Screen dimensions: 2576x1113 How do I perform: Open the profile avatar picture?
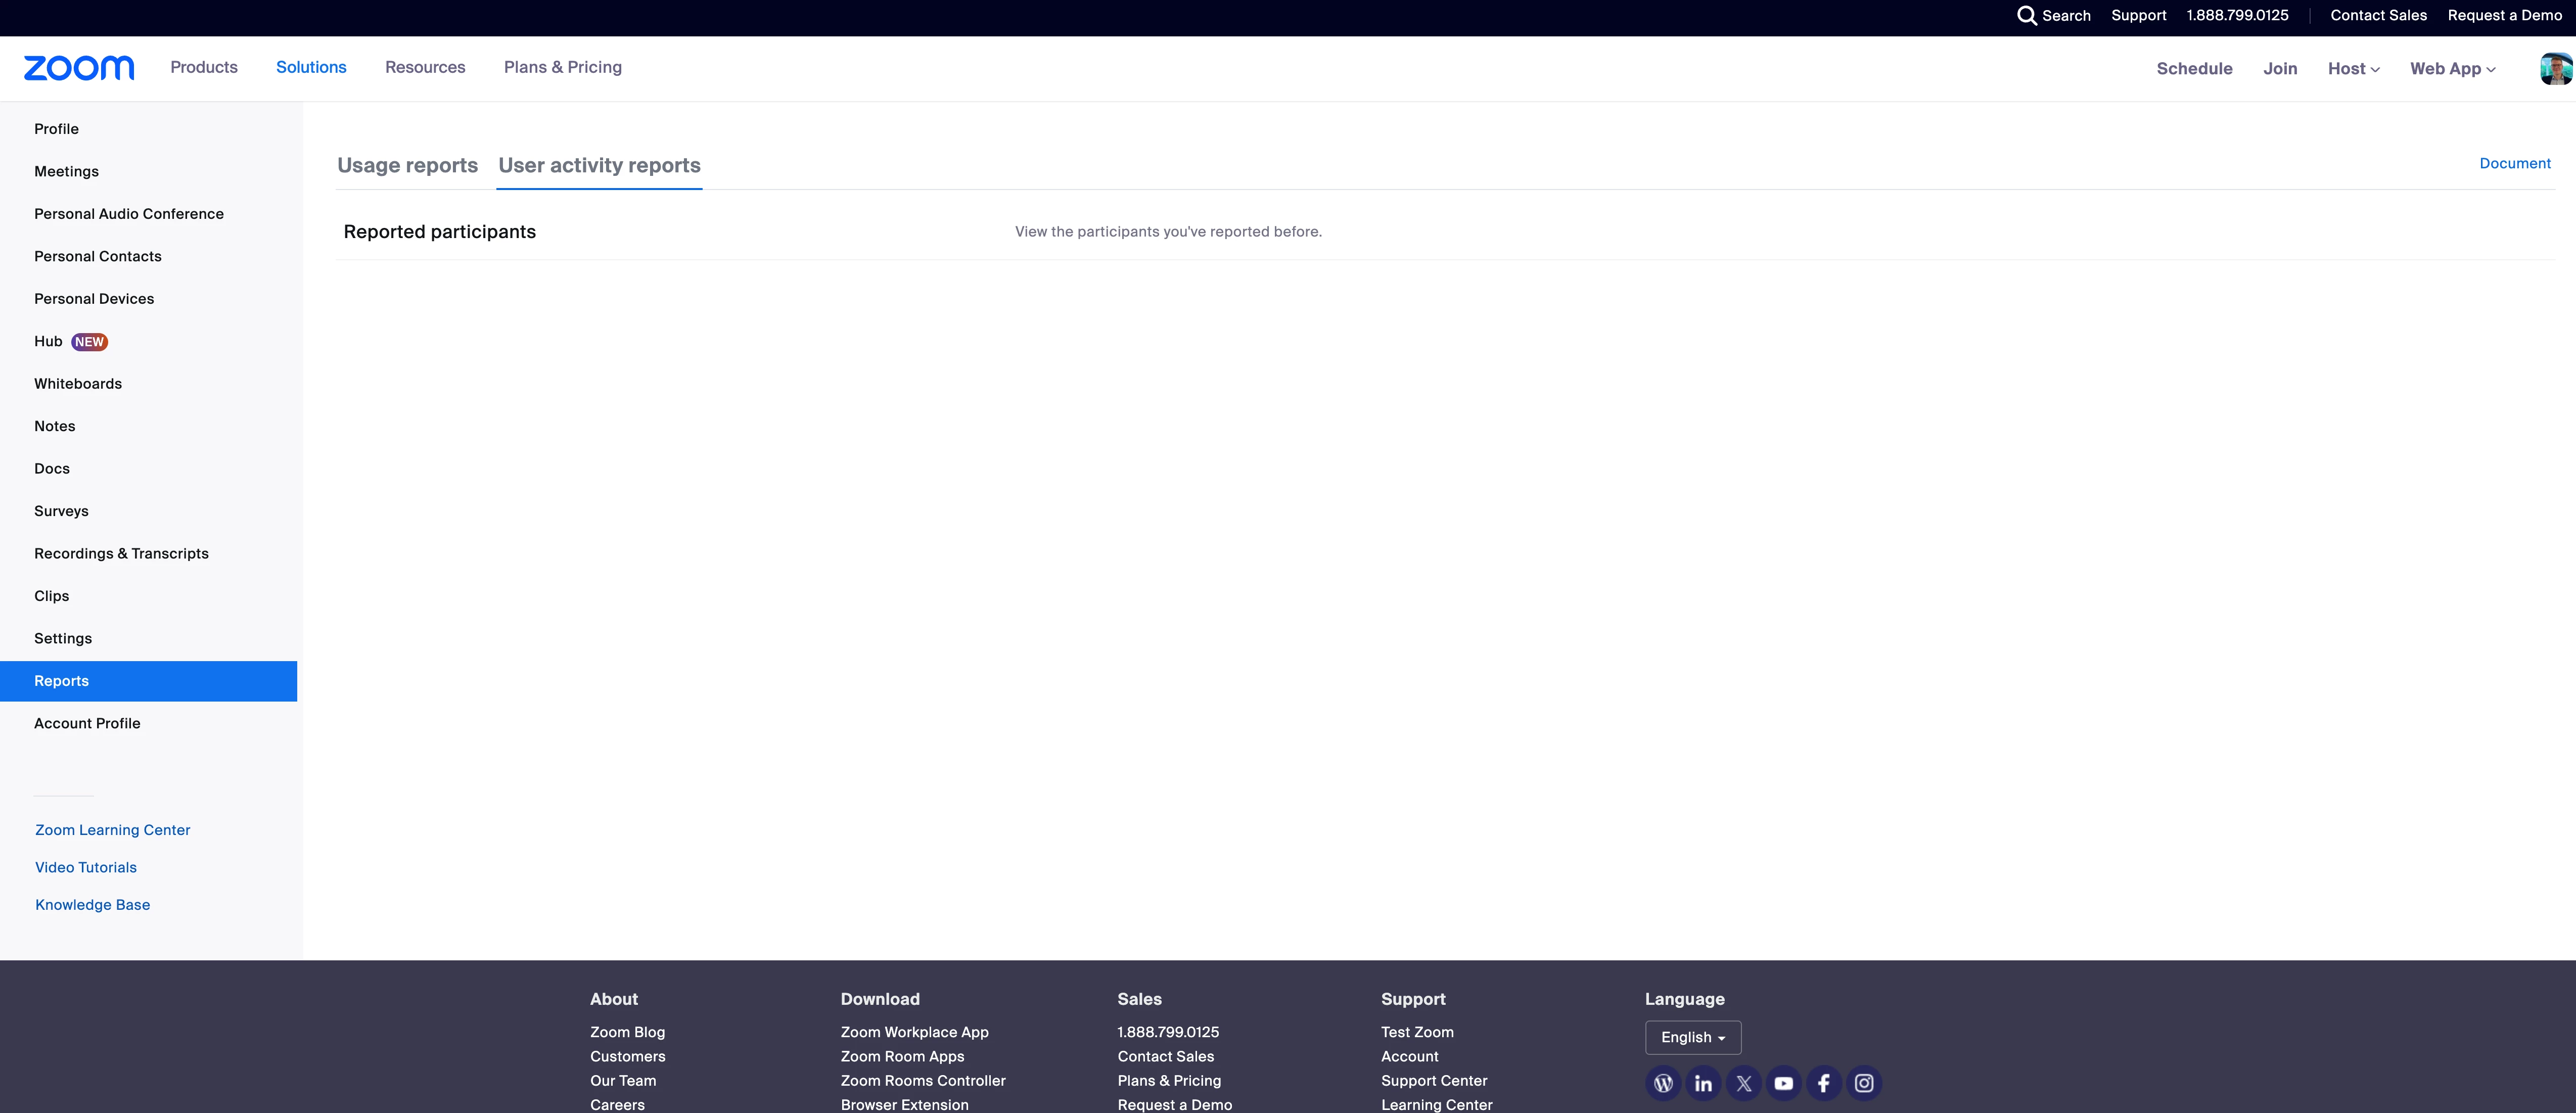click(x=2555, y=69)
